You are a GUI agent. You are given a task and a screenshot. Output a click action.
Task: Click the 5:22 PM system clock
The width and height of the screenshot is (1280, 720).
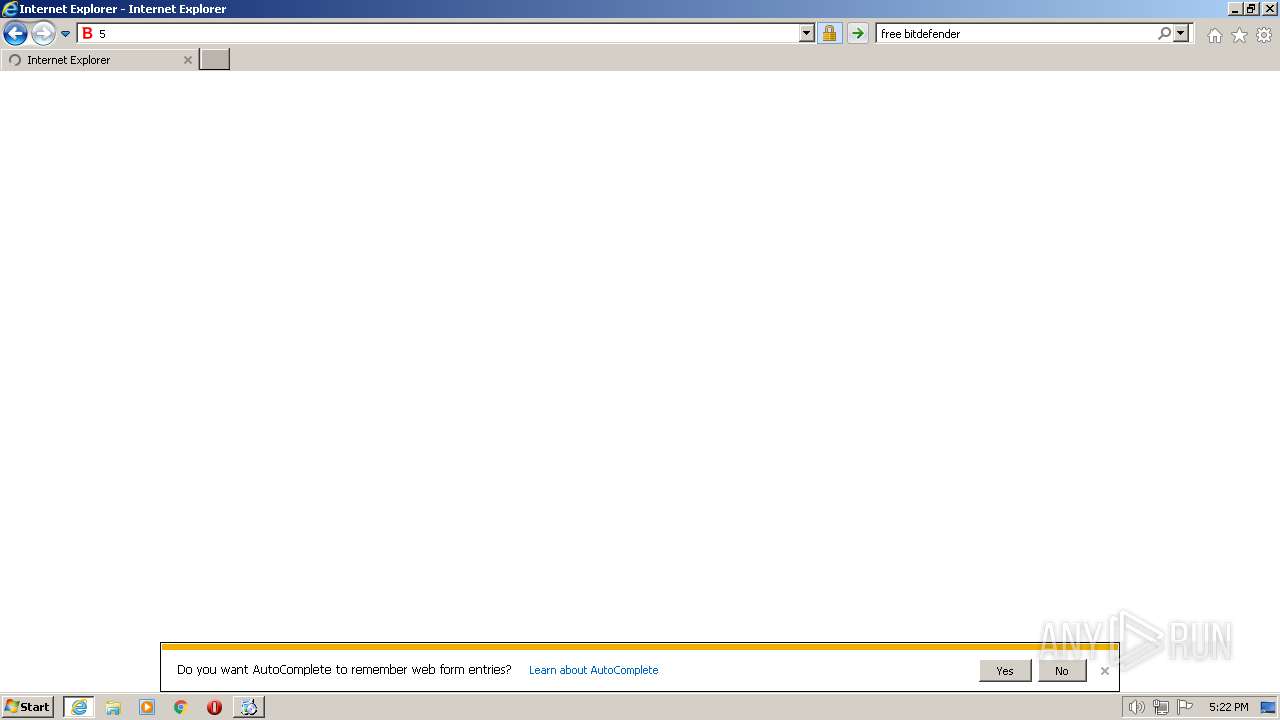point(1228,707)
